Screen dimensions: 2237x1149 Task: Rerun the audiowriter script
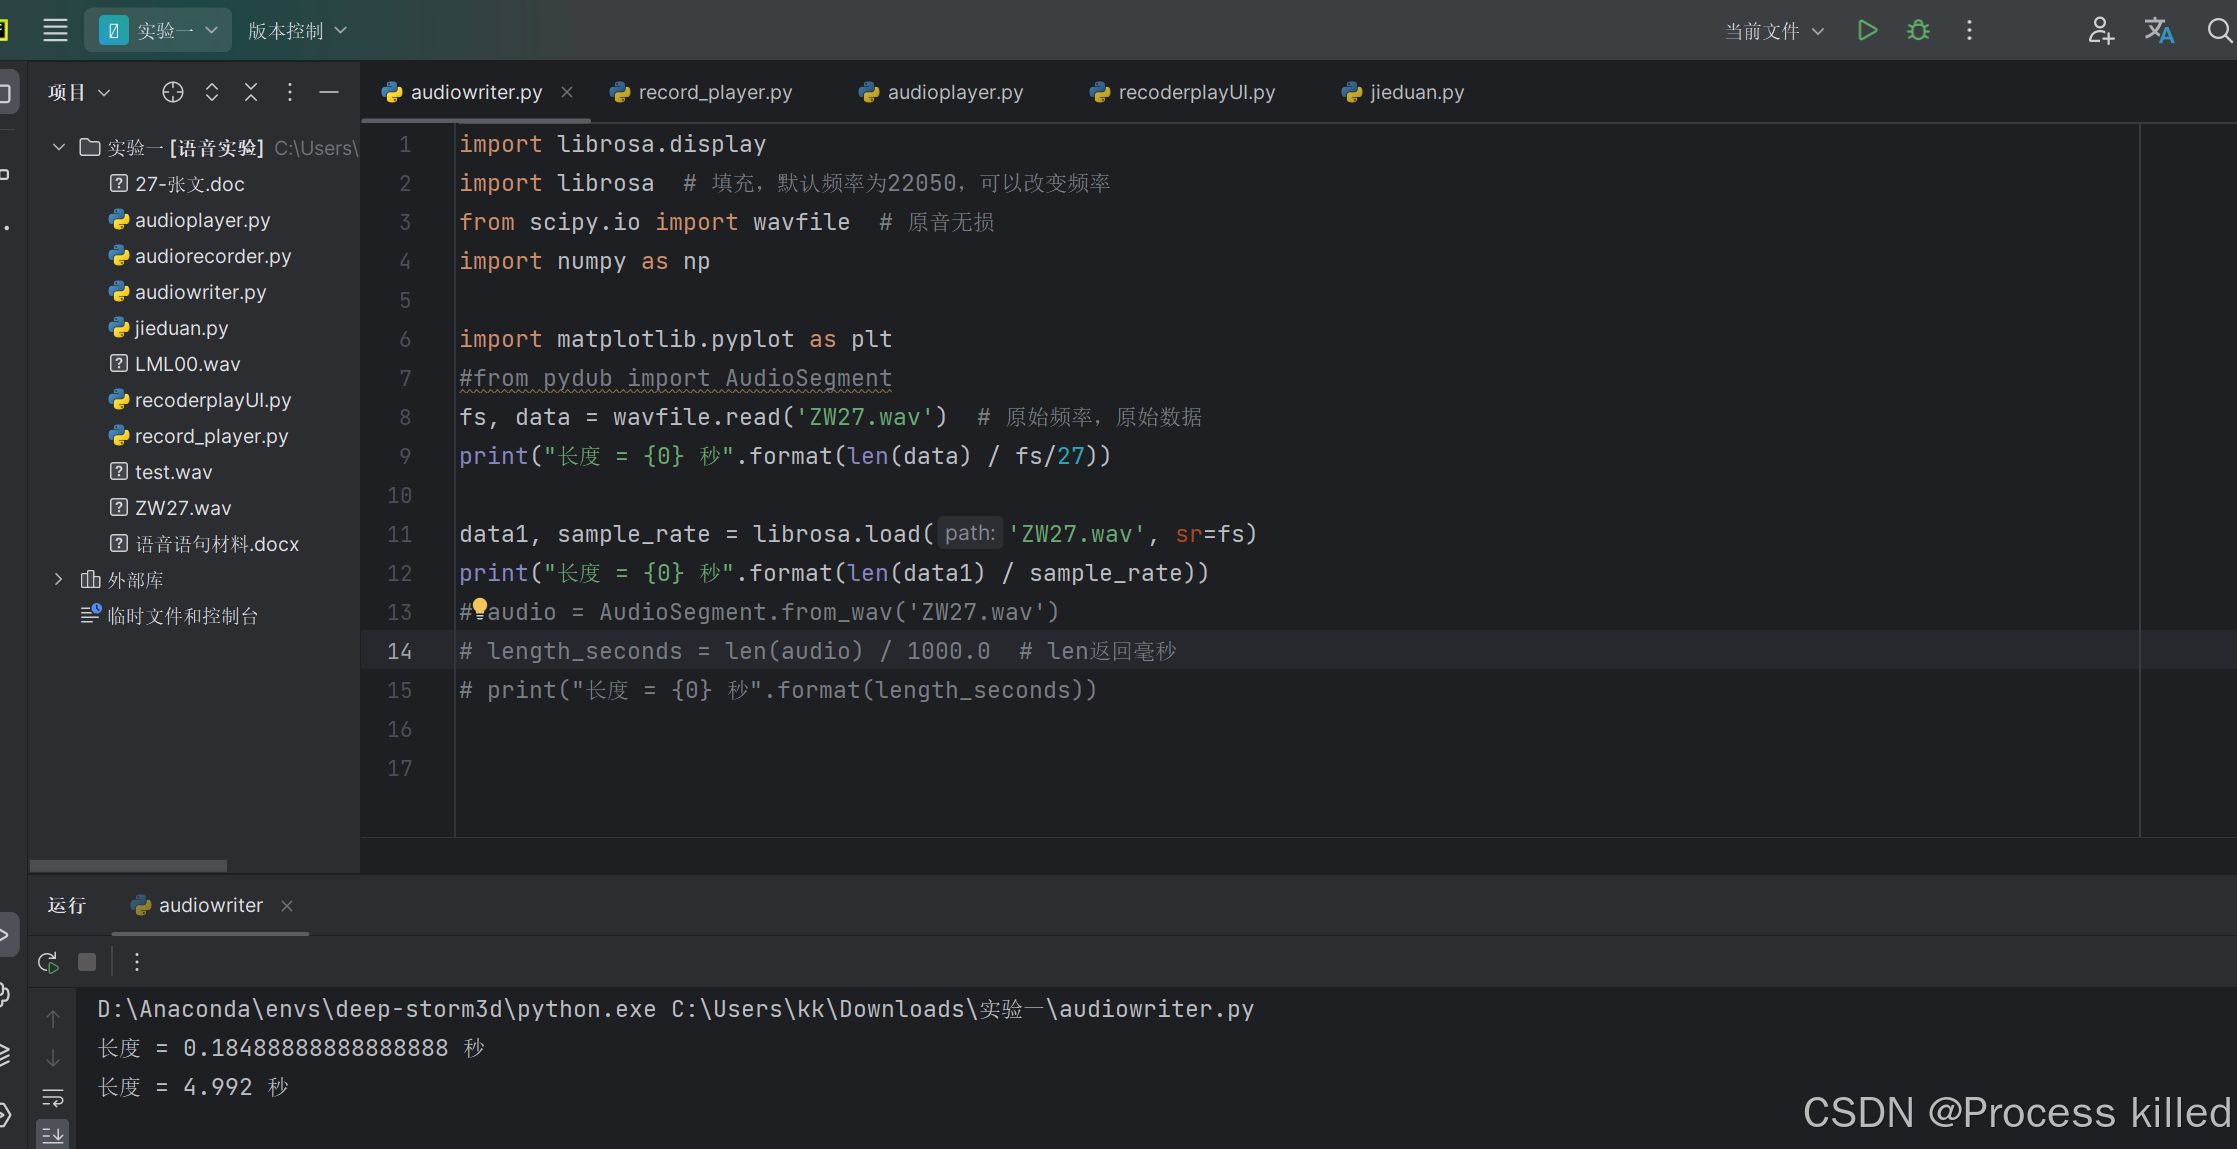pyautogui.click(x=47, y=961)
